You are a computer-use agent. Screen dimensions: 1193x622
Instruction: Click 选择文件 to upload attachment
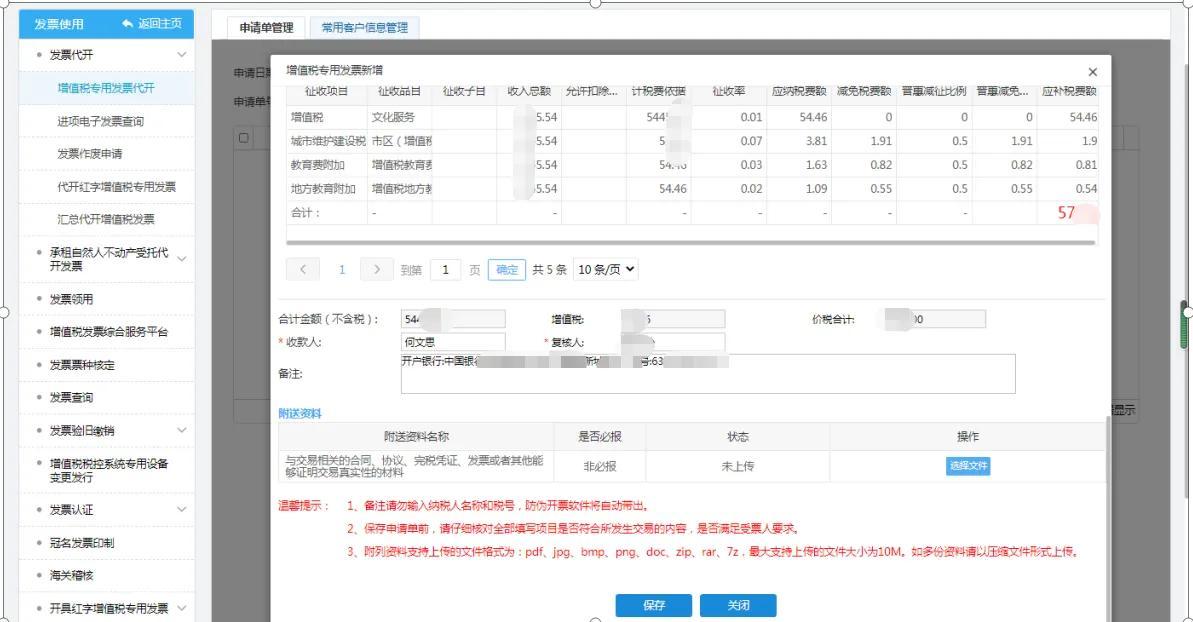pyautogui.click(x=968, y=466)
